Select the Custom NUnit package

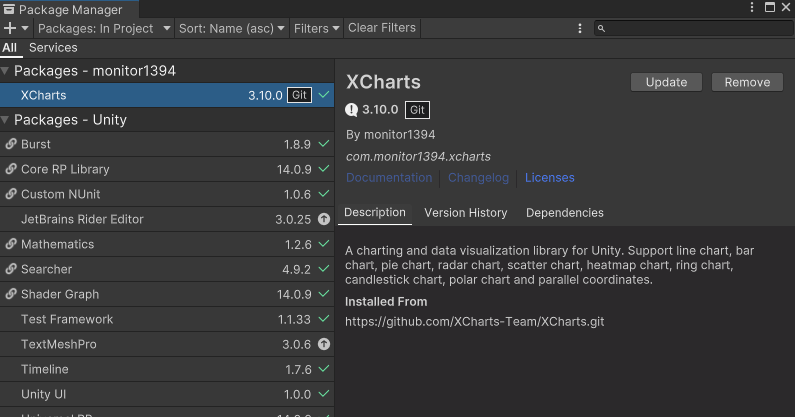coord(167,194)
